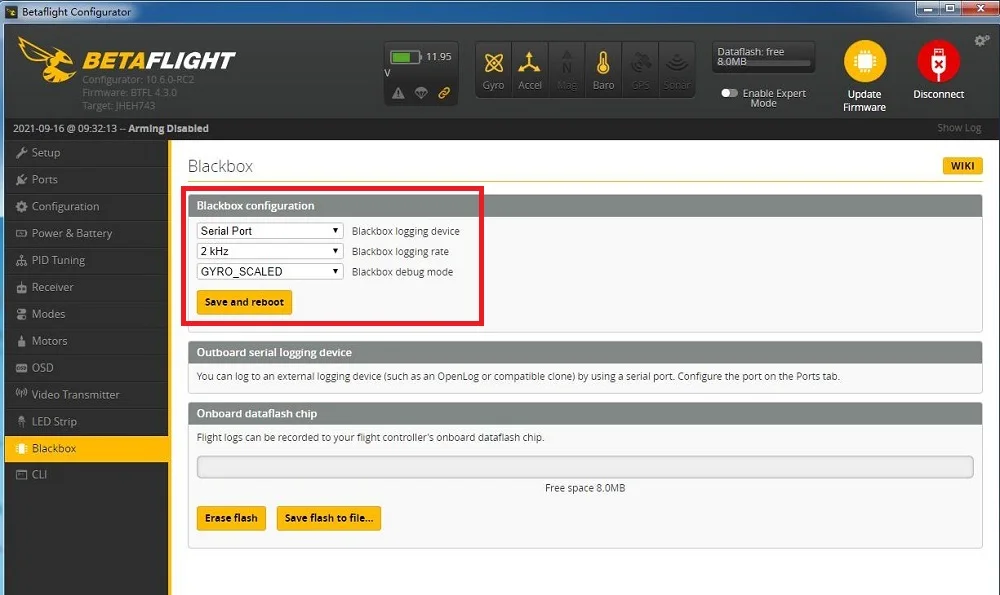Click the Disconnect toggle button
Image resolution: width=1000 pixels, height=595 pixels.
tap(938, 62)
